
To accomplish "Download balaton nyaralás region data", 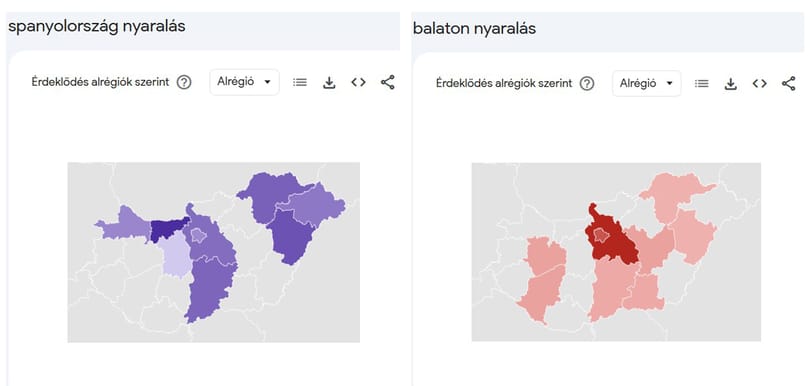I will [730, 84].
